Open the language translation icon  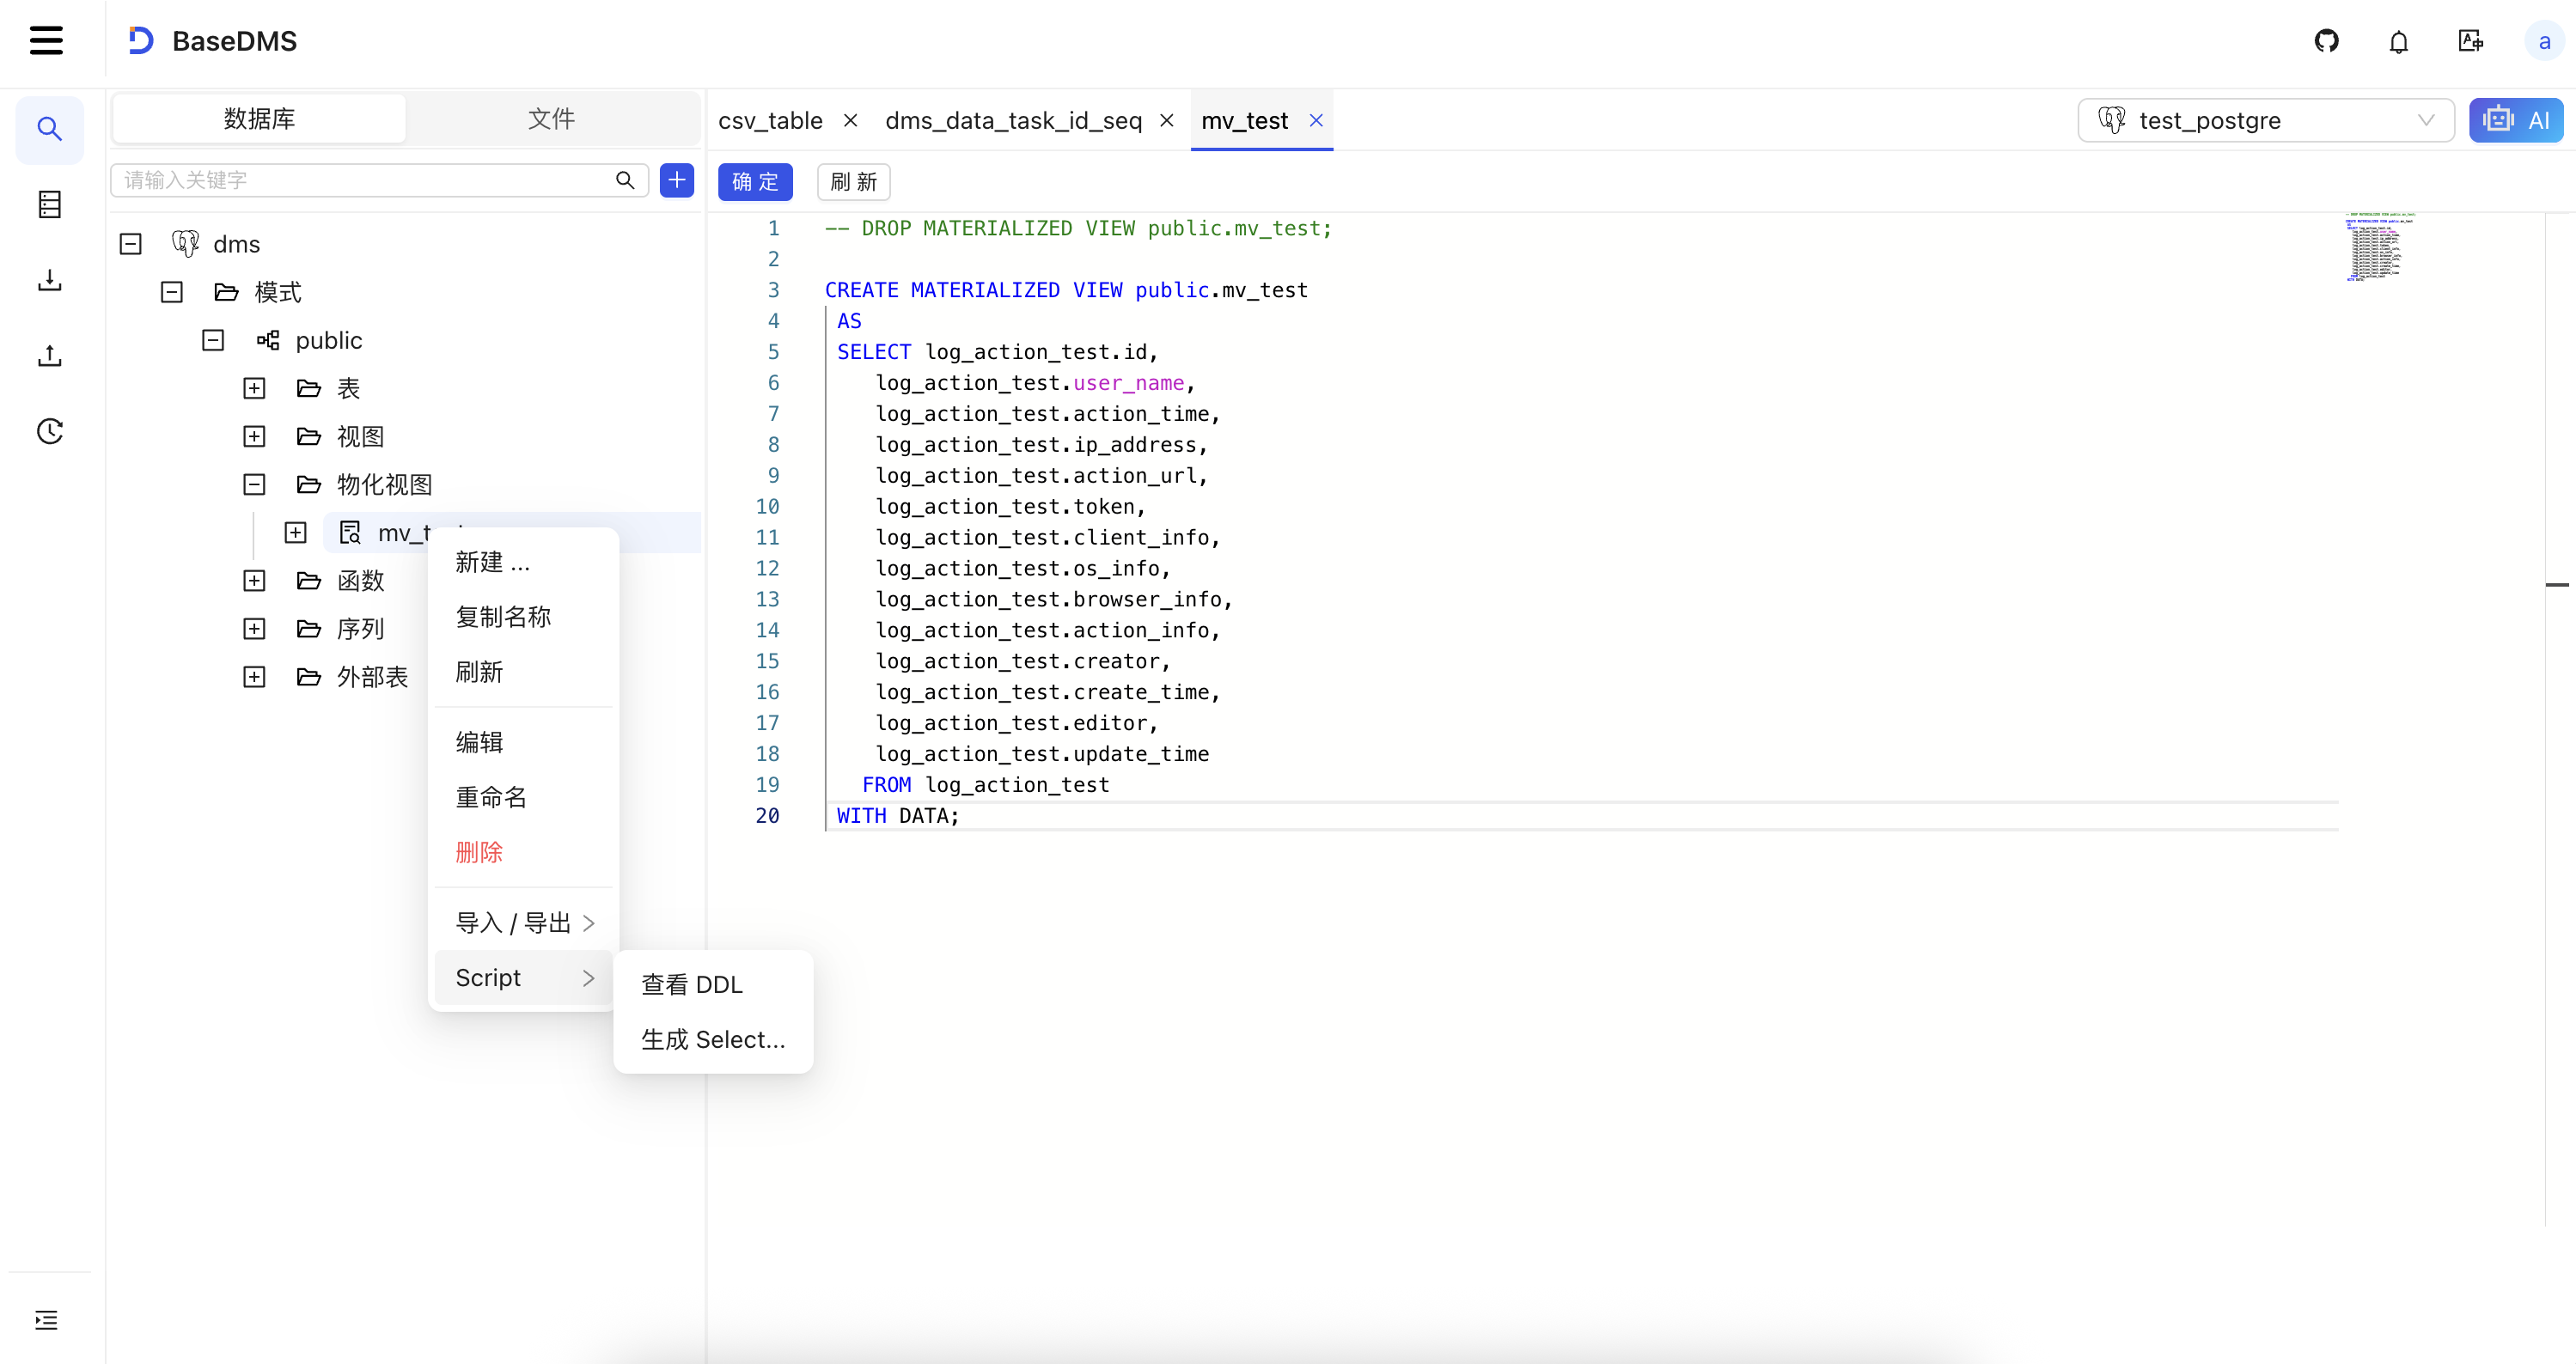(2470, 41)
